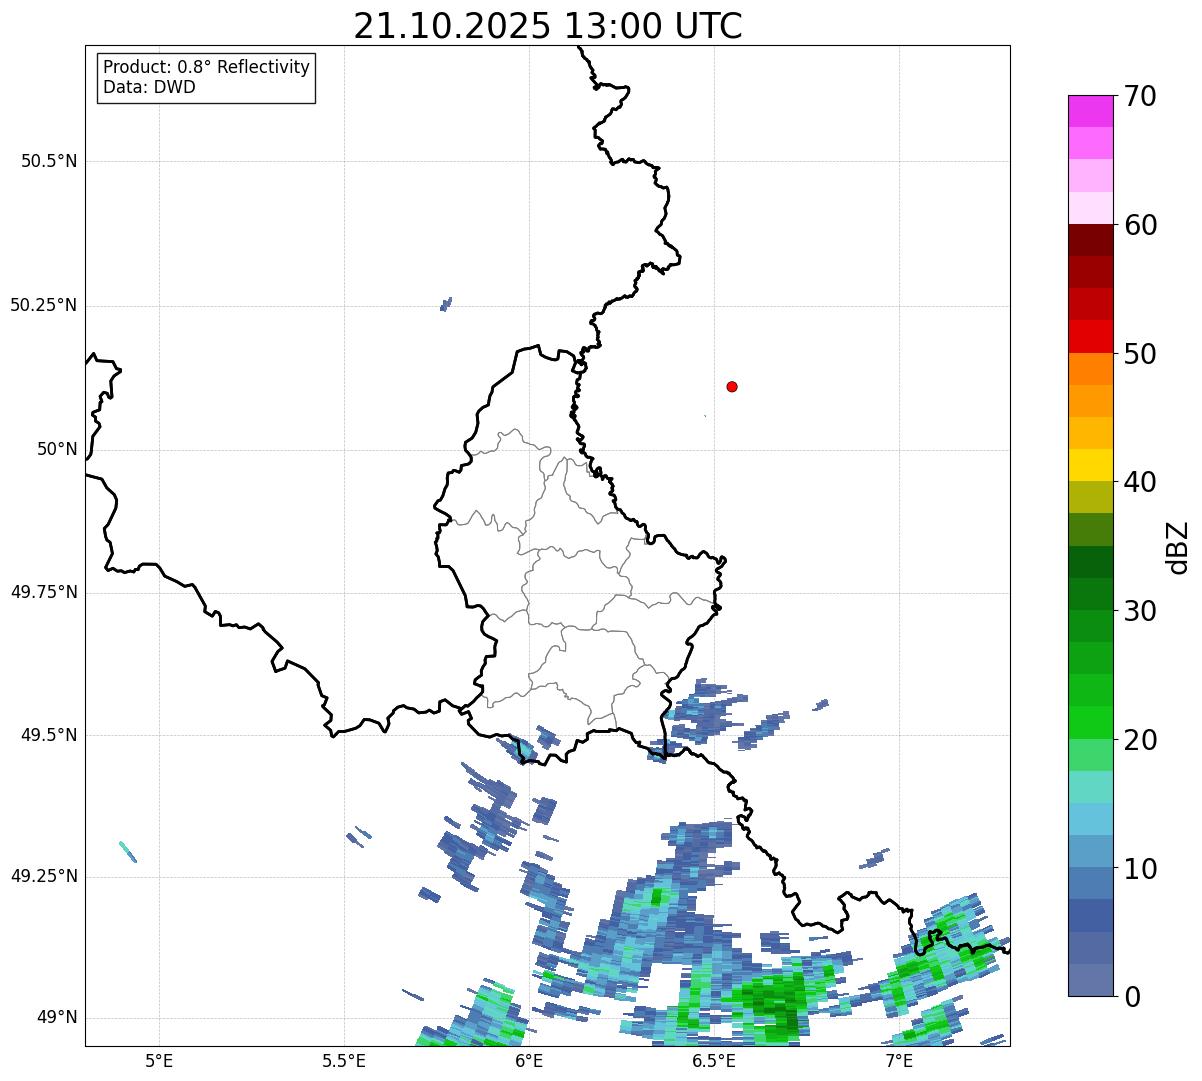The image size is (1202, 1081).
Task: Click the 30 tick on the colorbar
Action: point(1141,611)
